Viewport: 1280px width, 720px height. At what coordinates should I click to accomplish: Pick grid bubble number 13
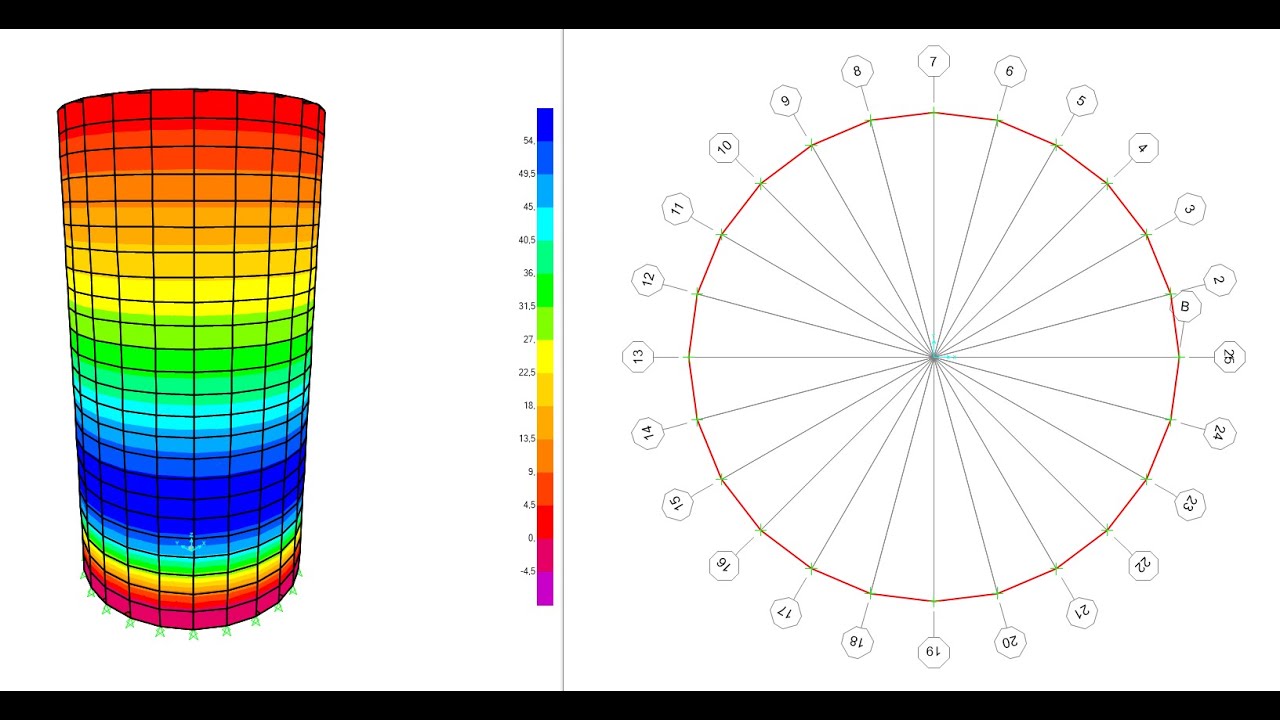(x=638, y=357)
